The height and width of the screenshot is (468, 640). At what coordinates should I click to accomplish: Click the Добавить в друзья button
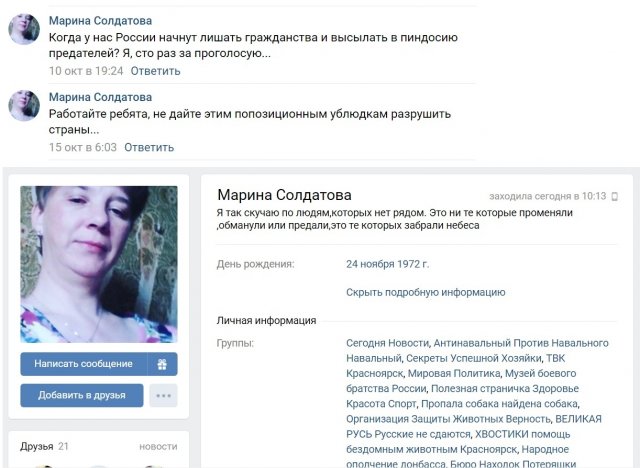pos(82,395)
